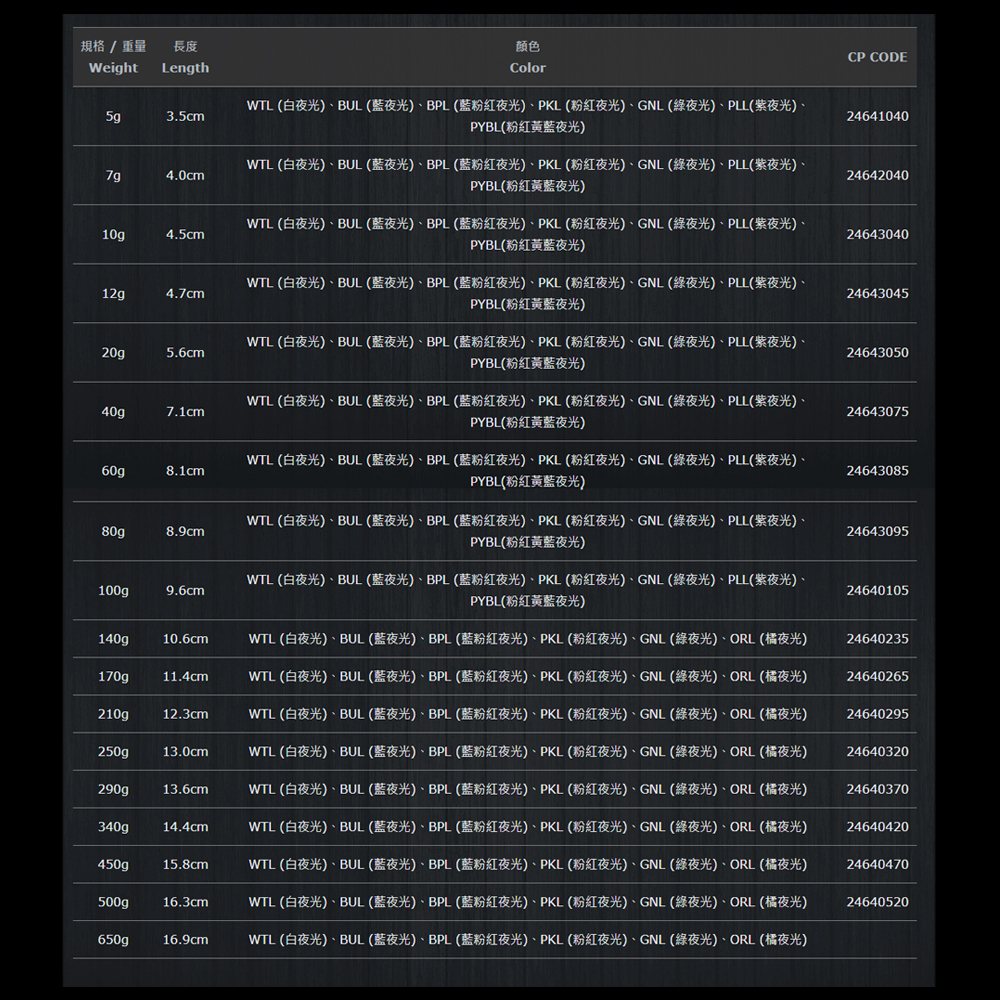Select the 13.0cm length cell

click(185, 752)
